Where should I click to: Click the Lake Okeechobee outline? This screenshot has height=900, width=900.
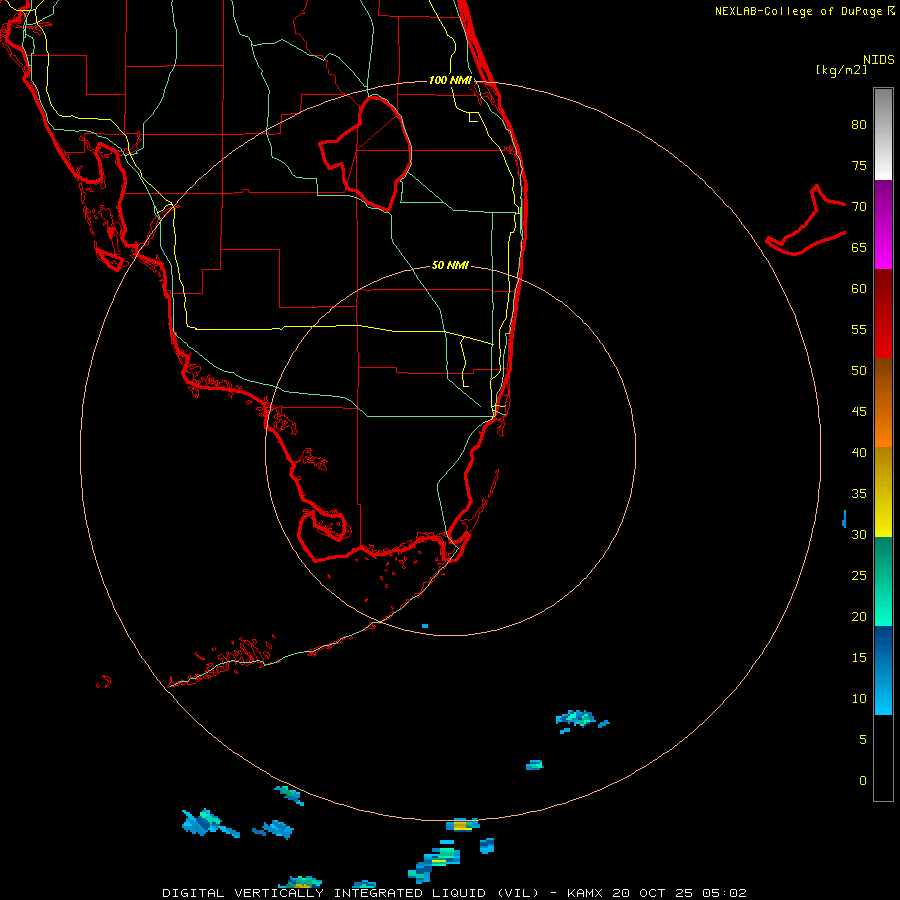[x=366, y=154]
